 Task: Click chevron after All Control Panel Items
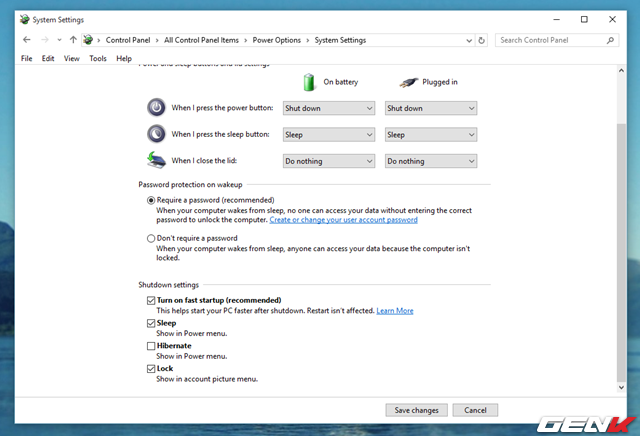pos(245,40)
